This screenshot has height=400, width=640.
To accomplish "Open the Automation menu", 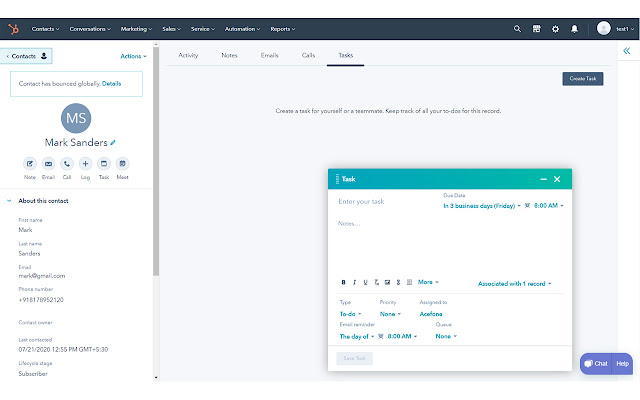I will click(x=242, y=29).
